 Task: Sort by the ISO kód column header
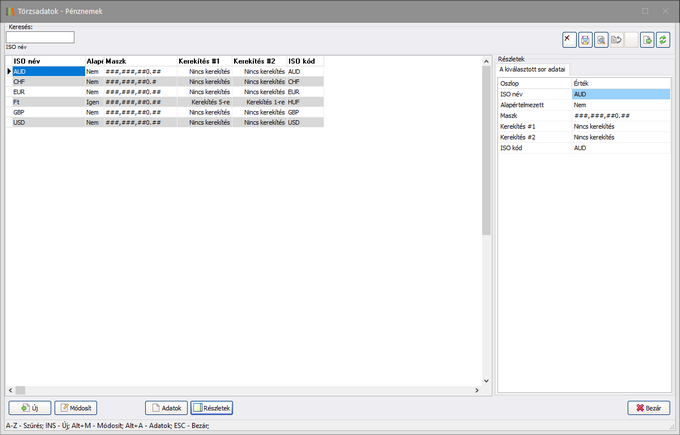[304, 61]
